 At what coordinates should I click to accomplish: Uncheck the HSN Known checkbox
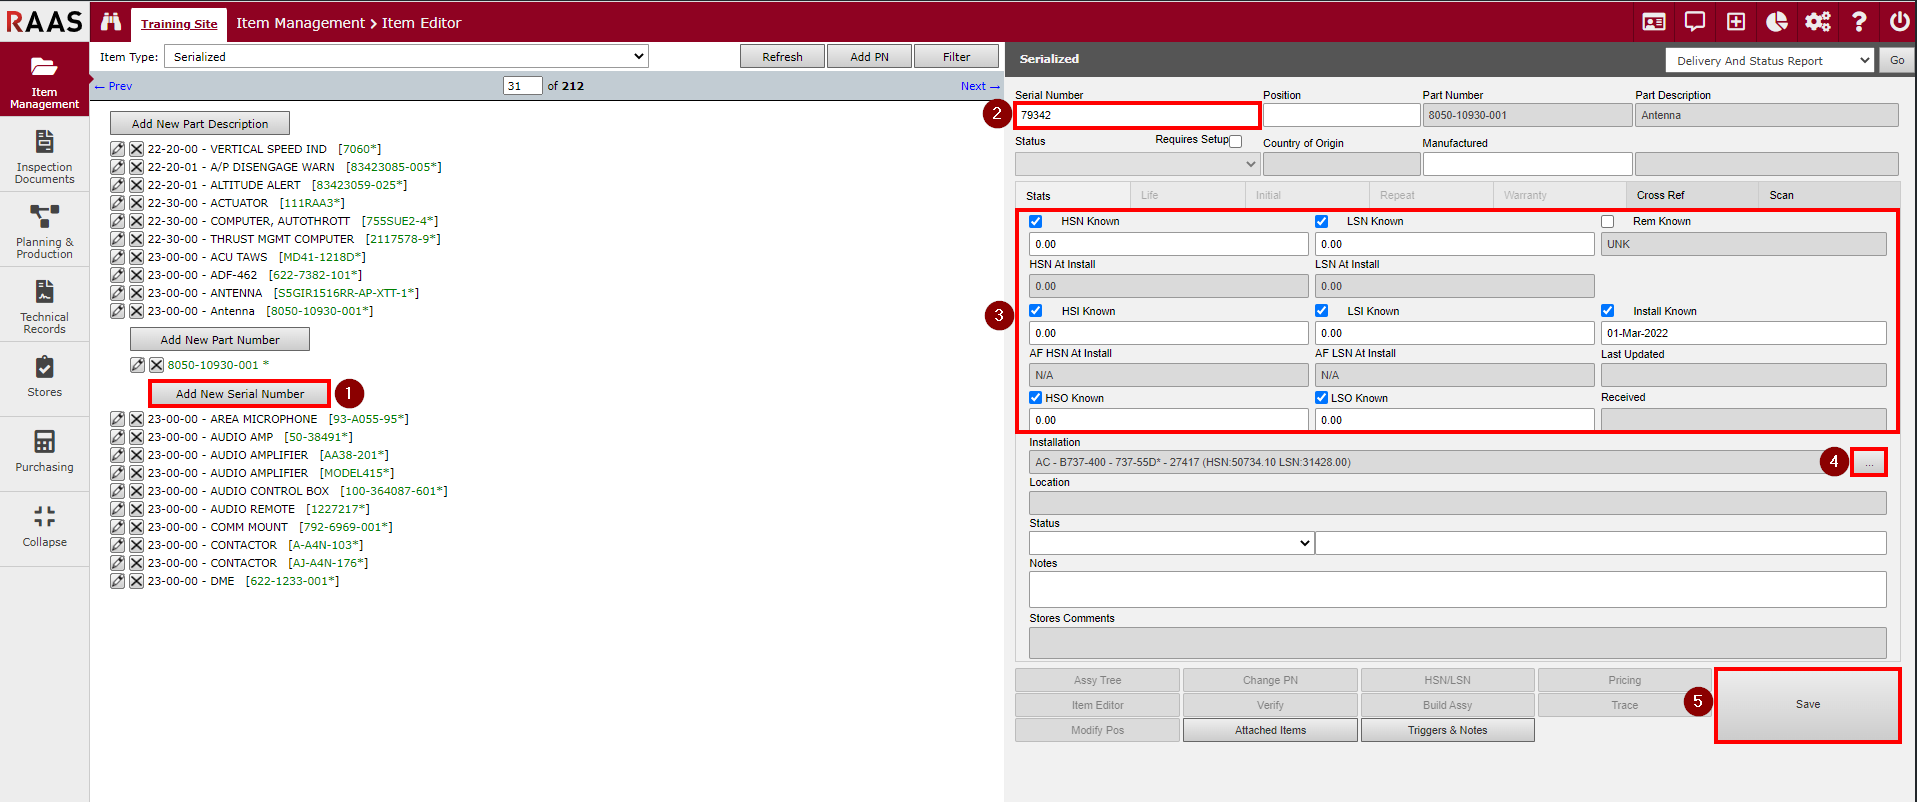(1036, 222)
